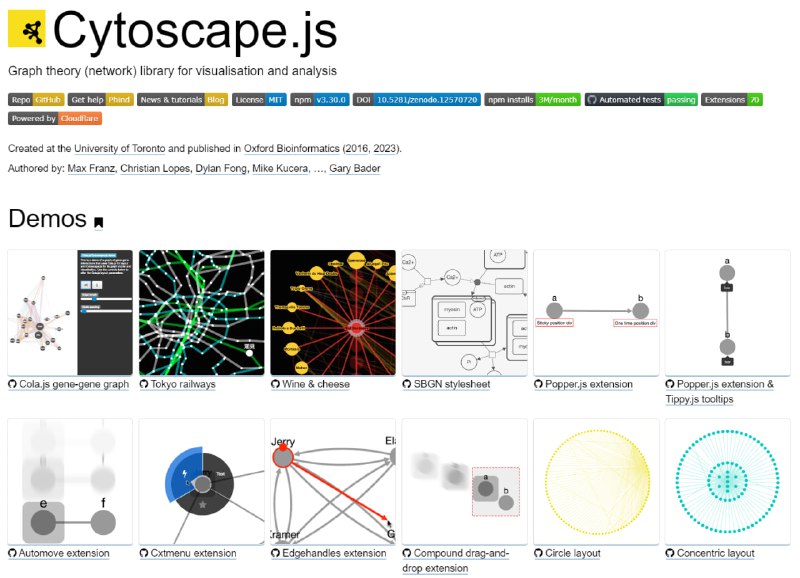Click the Extensions 70 badge
The width and height of the screenshot is (800, 578).
[732, 99]
